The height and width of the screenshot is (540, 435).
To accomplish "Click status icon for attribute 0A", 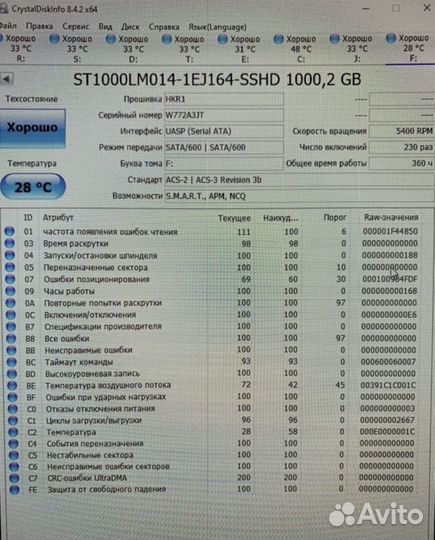I will [x=11, y=303].
